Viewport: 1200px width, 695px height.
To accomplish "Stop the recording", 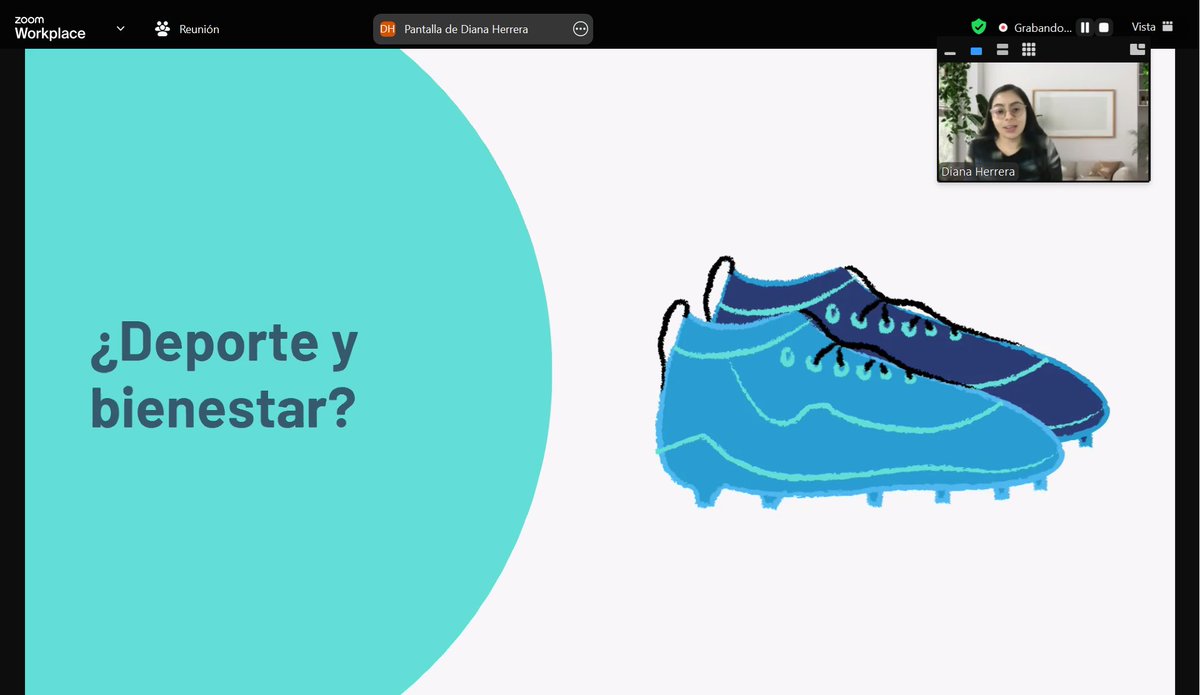I will click(x=1104, y=28).
